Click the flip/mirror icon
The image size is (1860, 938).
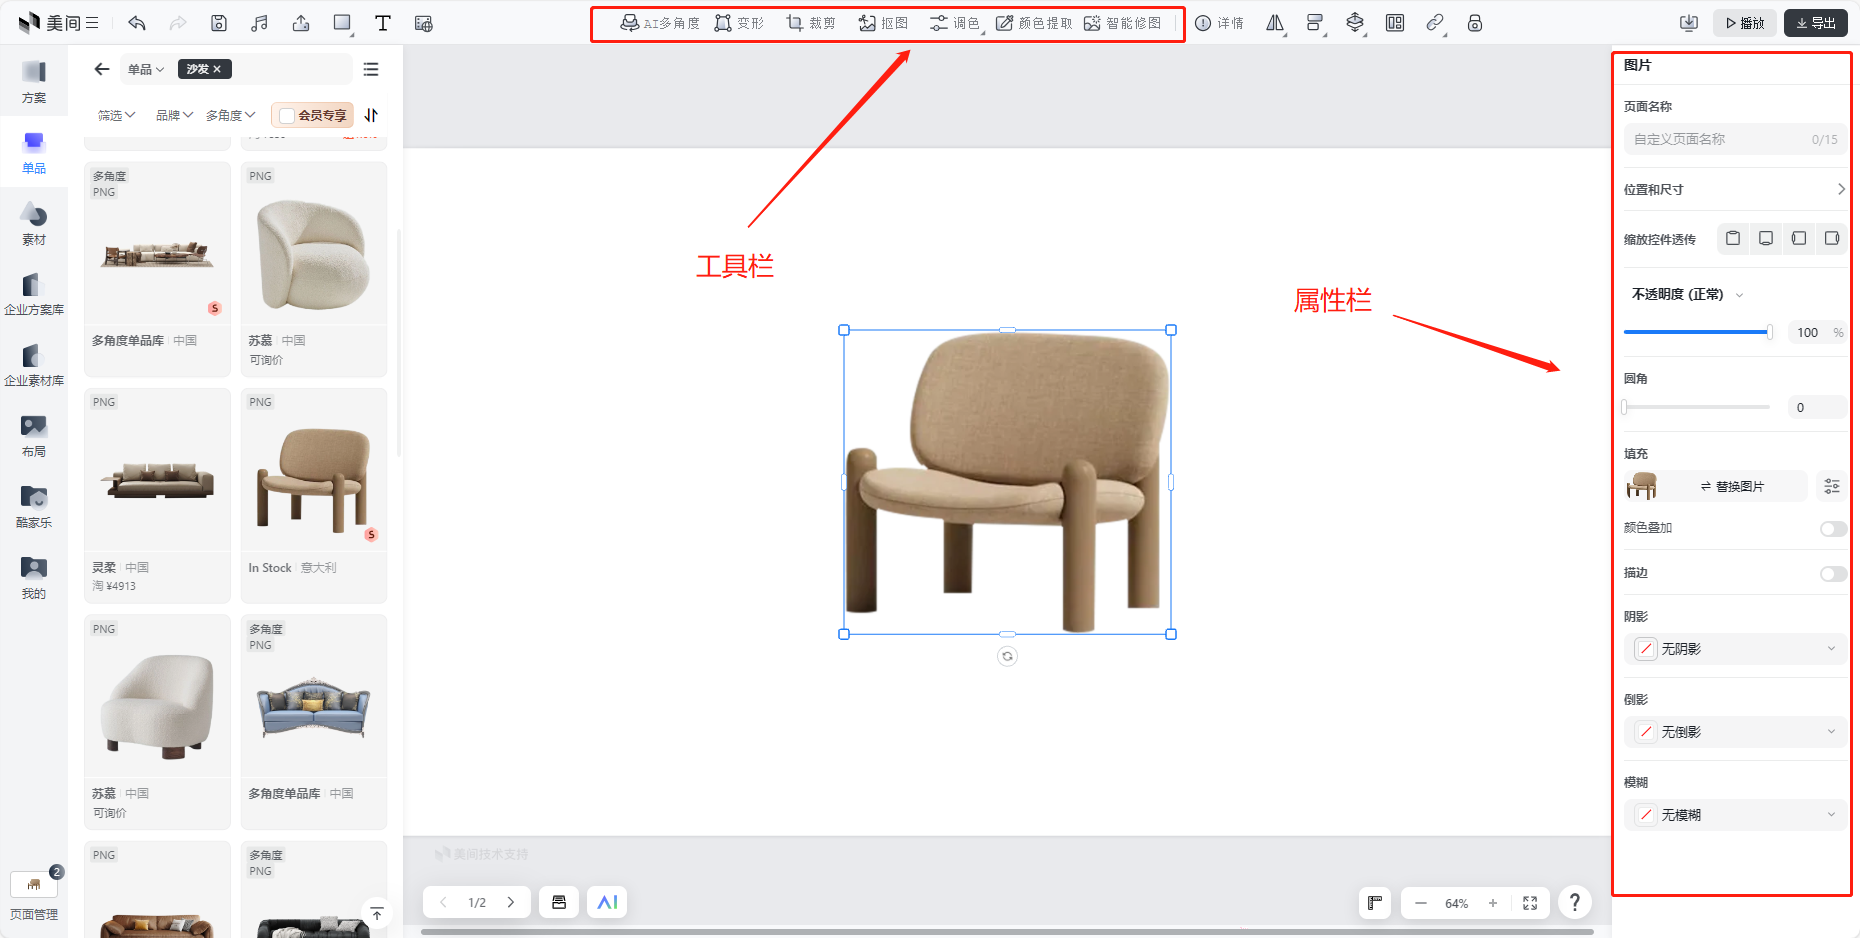(1275, 23)
